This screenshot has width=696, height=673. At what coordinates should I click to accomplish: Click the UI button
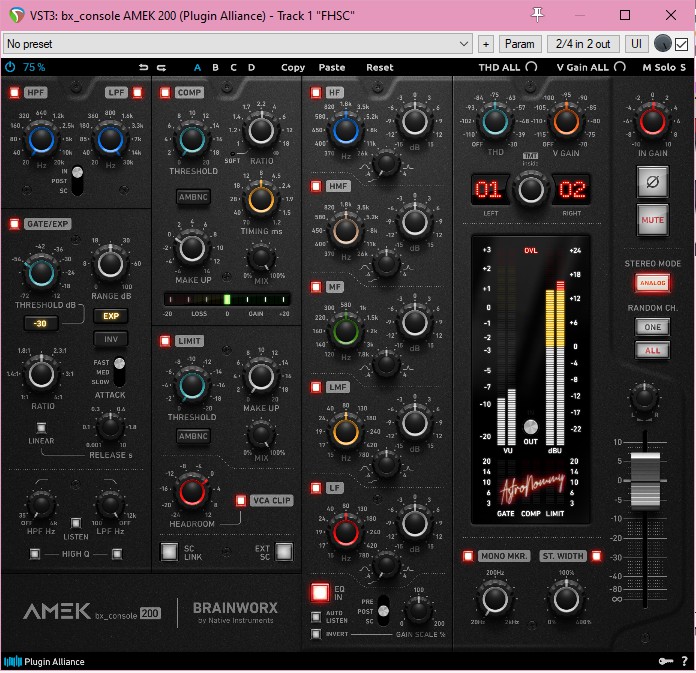pyautogui.click(x=636, y=44)
